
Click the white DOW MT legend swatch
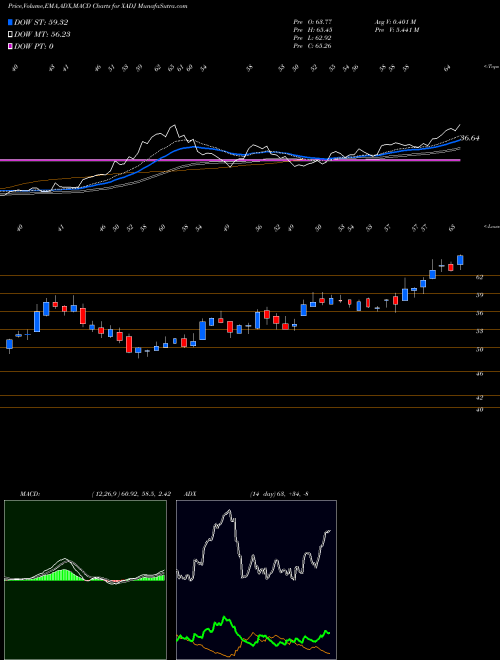click(x=11, y=35)
